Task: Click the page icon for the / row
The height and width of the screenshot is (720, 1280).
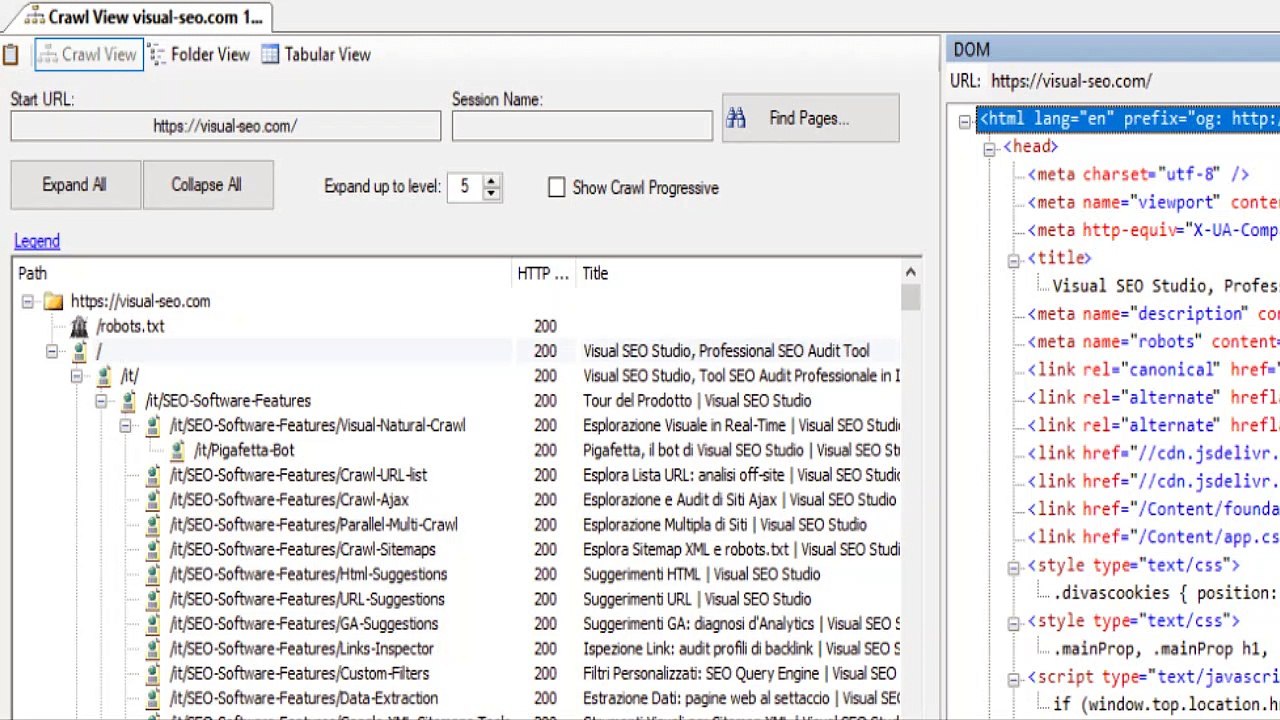Action: pyautogui.click(x=79, y=351)
